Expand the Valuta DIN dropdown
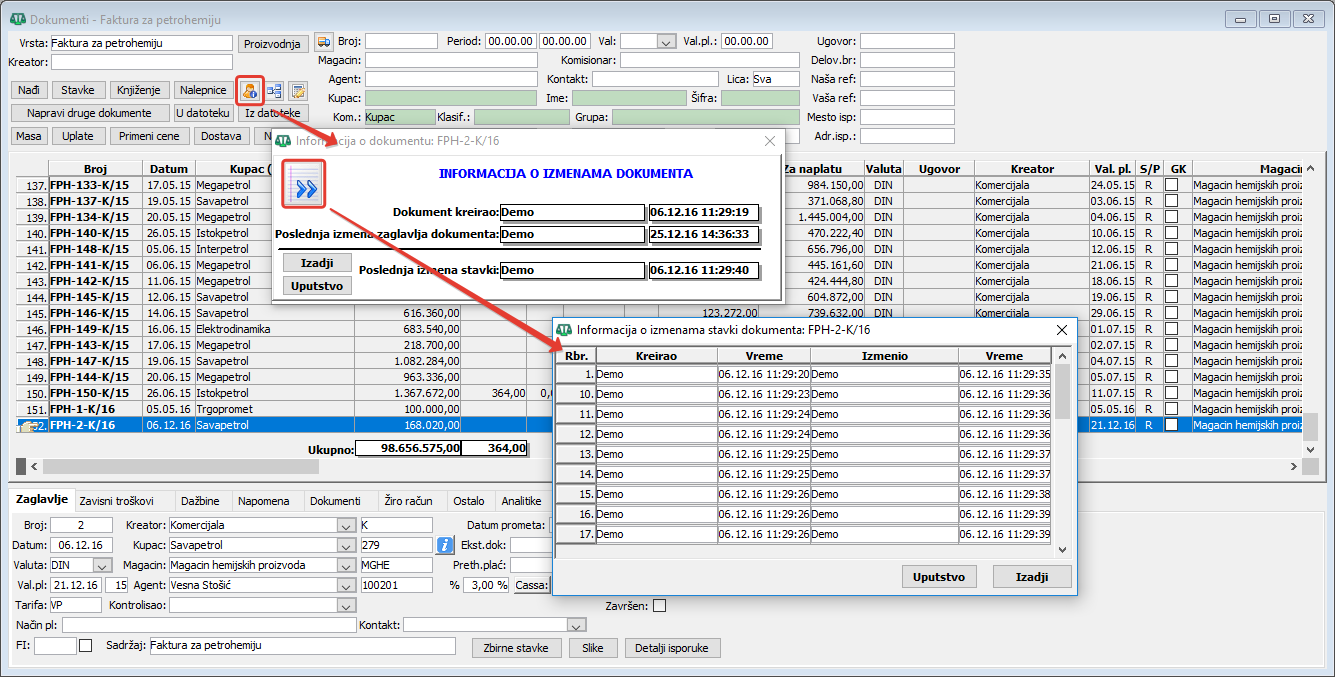 coord(103,565)
